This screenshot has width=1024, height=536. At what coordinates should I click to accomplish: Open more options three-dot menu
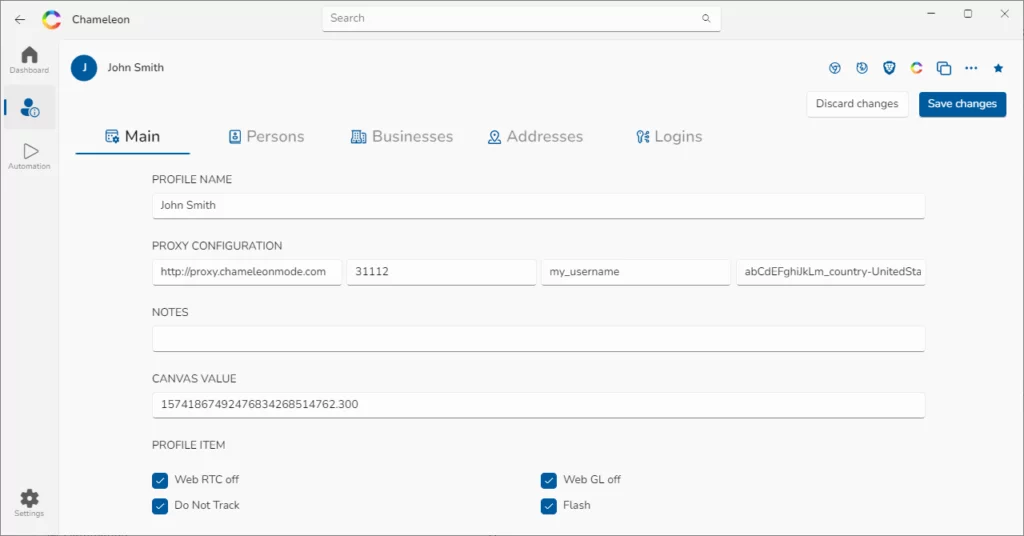click(971, 68)
